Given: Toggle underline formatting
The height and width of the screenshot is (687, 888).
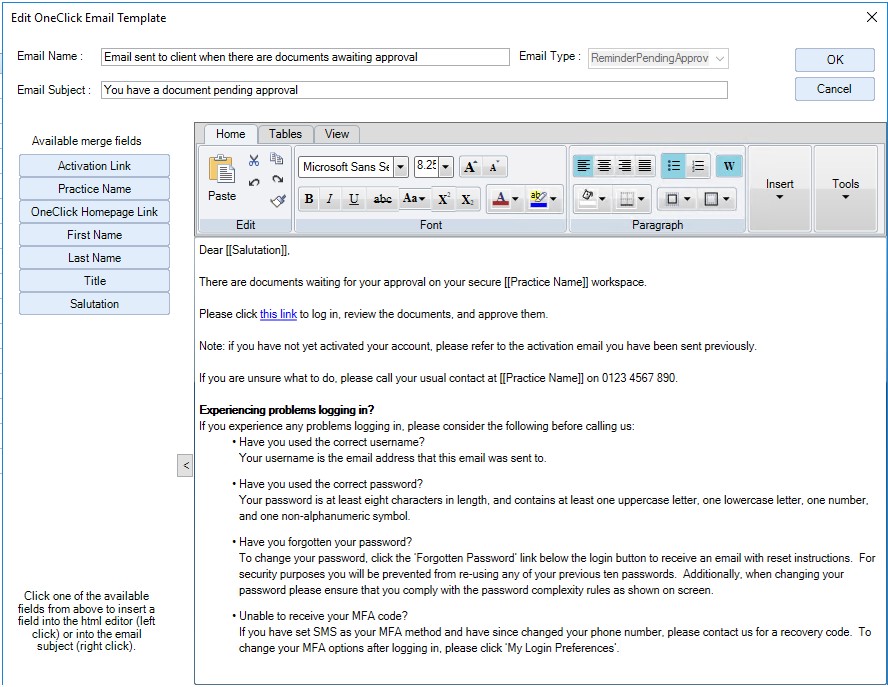Looking at the screenshot, I should 354,199.
